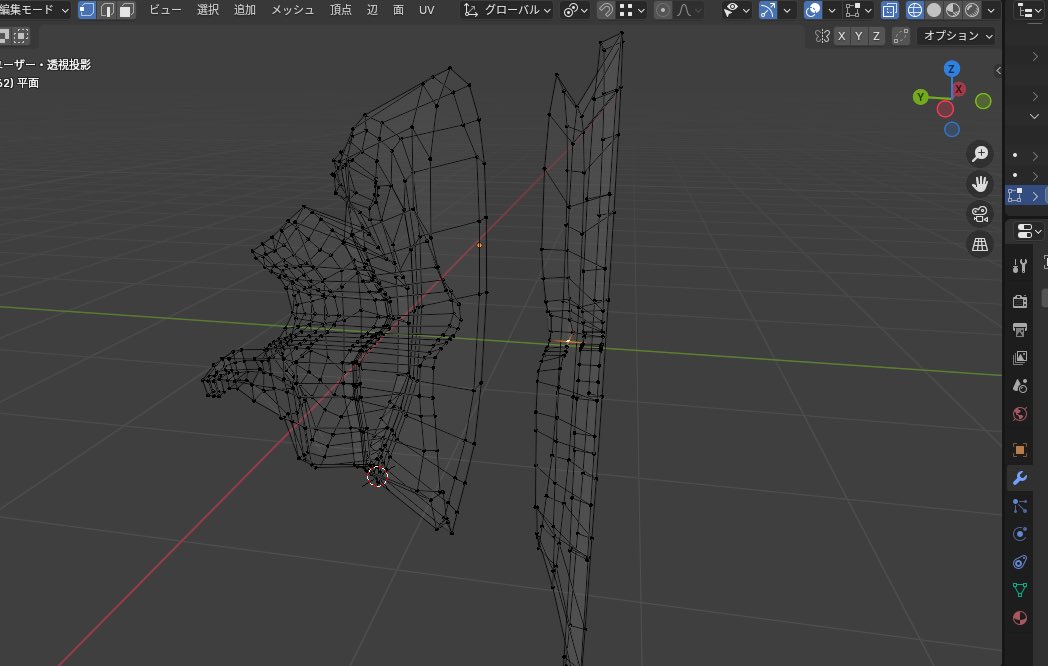Viewport: 1048px width, 666px height.
Task: Toggle Z axis mirror
Action: (876, 36)
